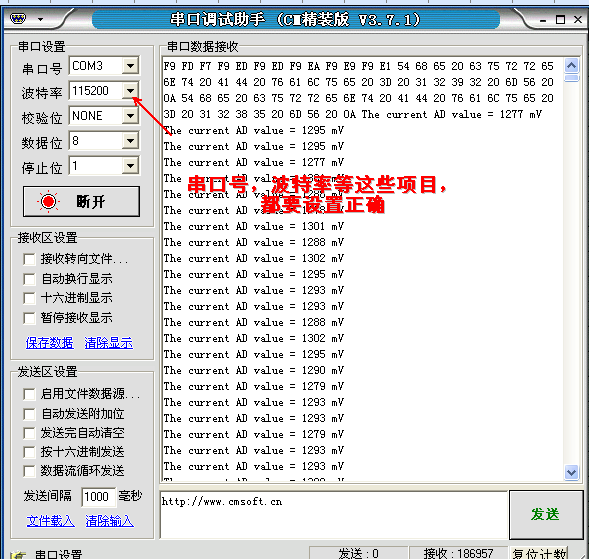Close the serial assistant window
The image size is (589, 559).
[578, 20]
